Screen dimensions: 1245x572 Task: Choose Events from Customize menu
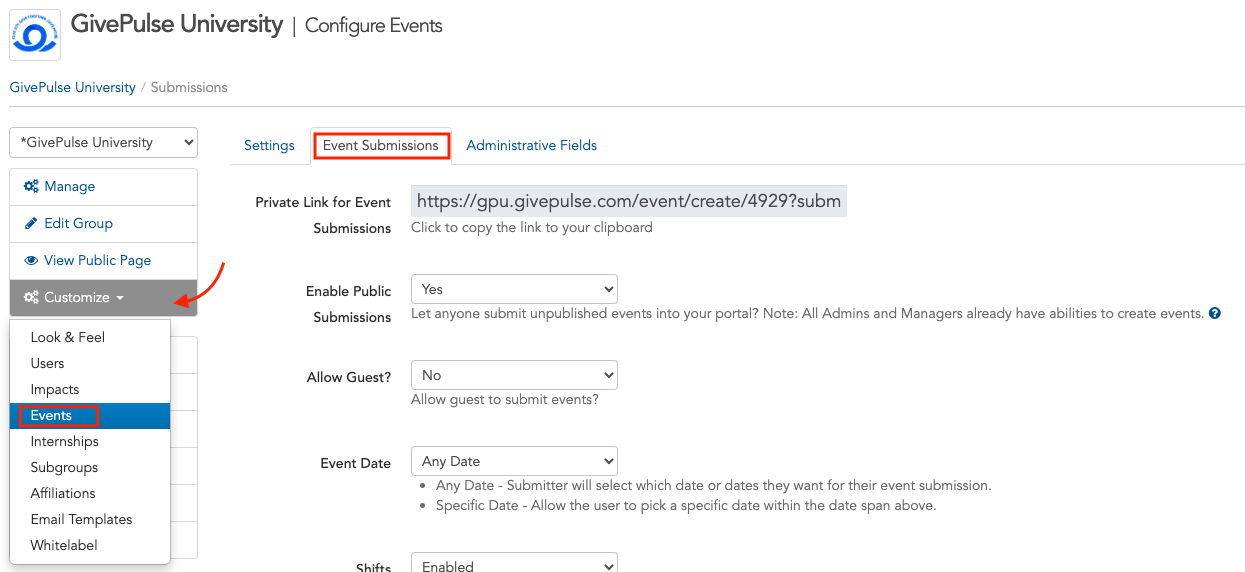90,415
